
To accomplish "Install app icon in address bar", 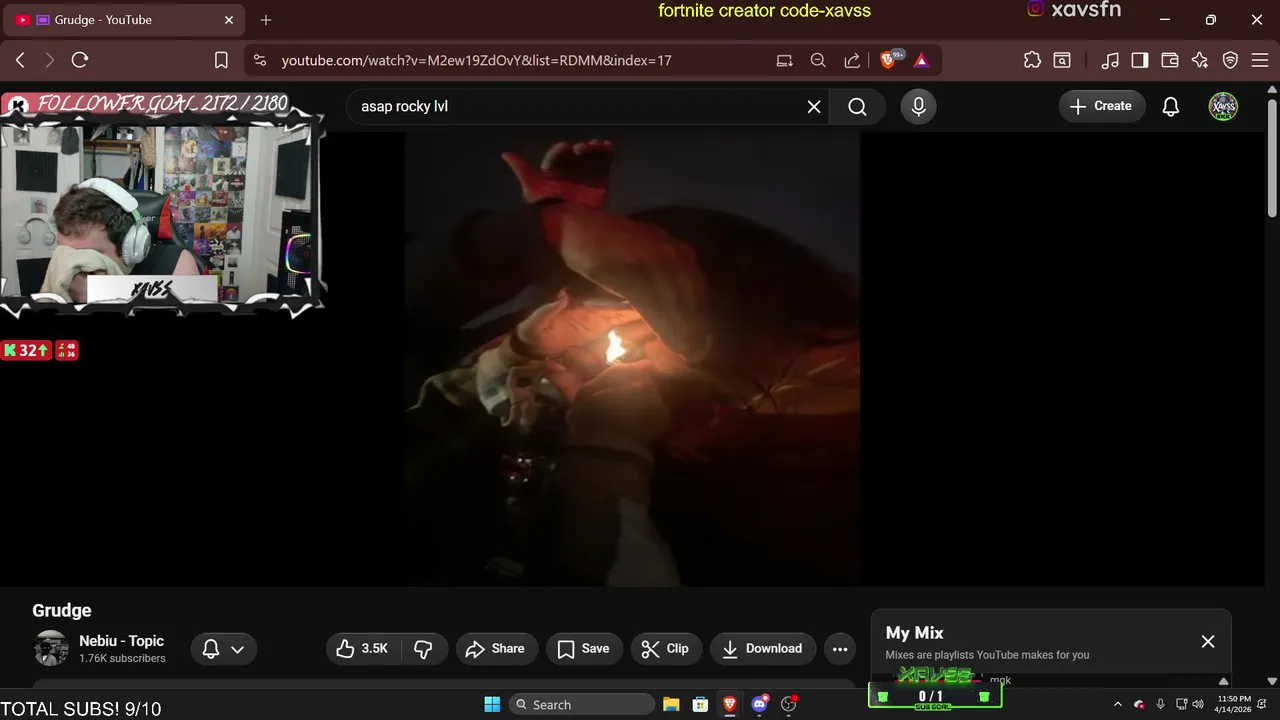I will 785,60.
